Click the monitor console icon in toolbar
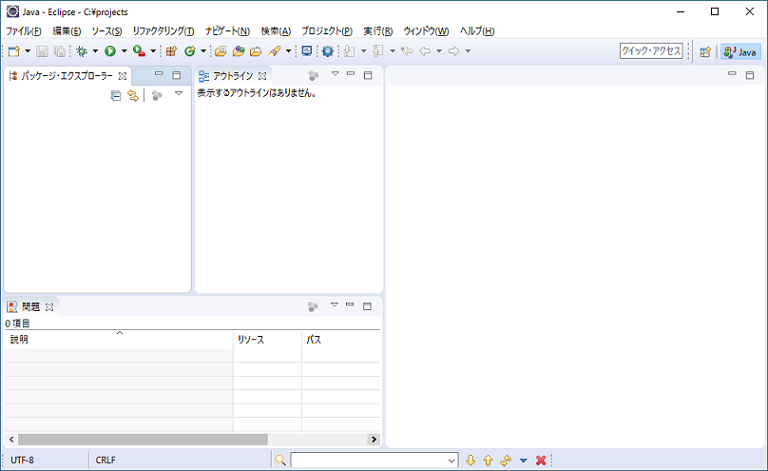768x471 pixels. tap(307, 51)
